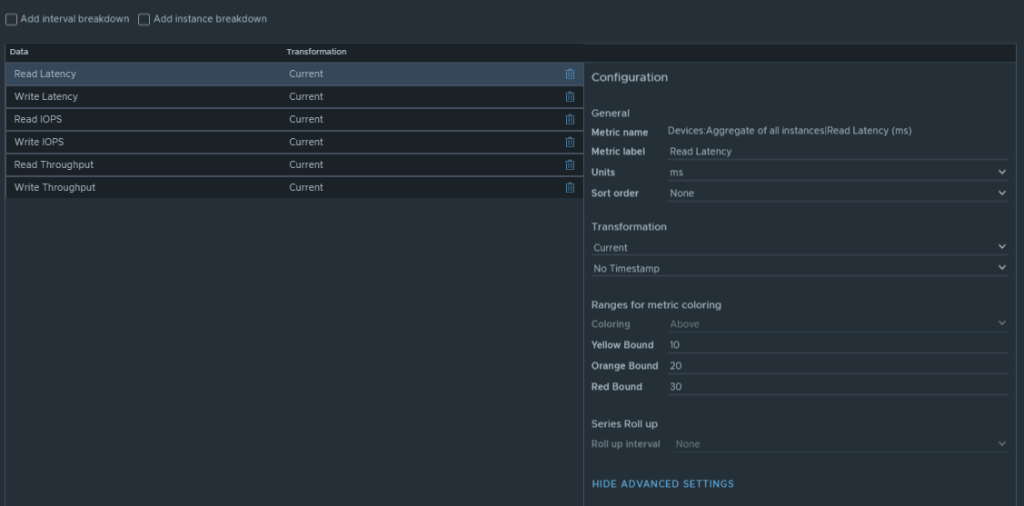The height and width of the screenshot is (506, 1024).
Task: Select the Write Latency data row
Action: pos(150,97)
